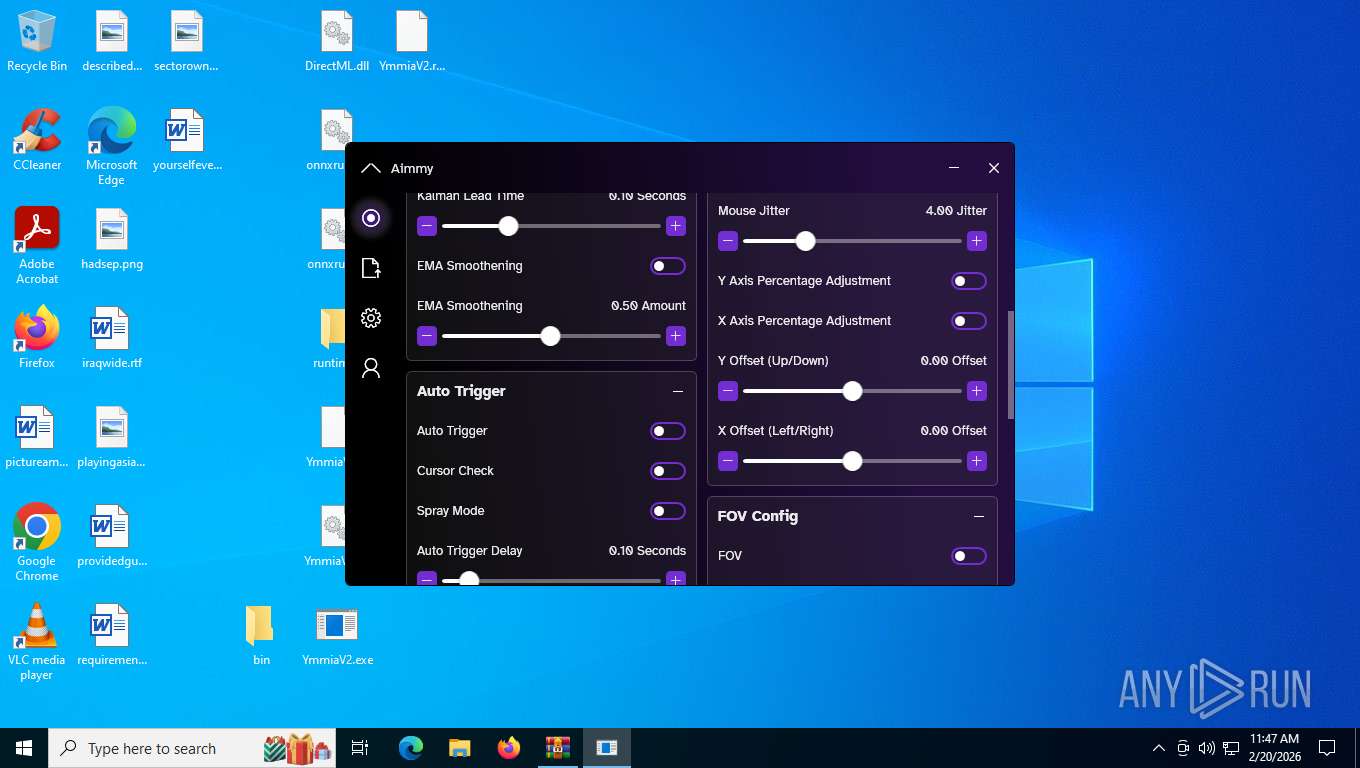Decrease Kalman Lead Time with minus button

pyautogui.click(x=427, y=226)
